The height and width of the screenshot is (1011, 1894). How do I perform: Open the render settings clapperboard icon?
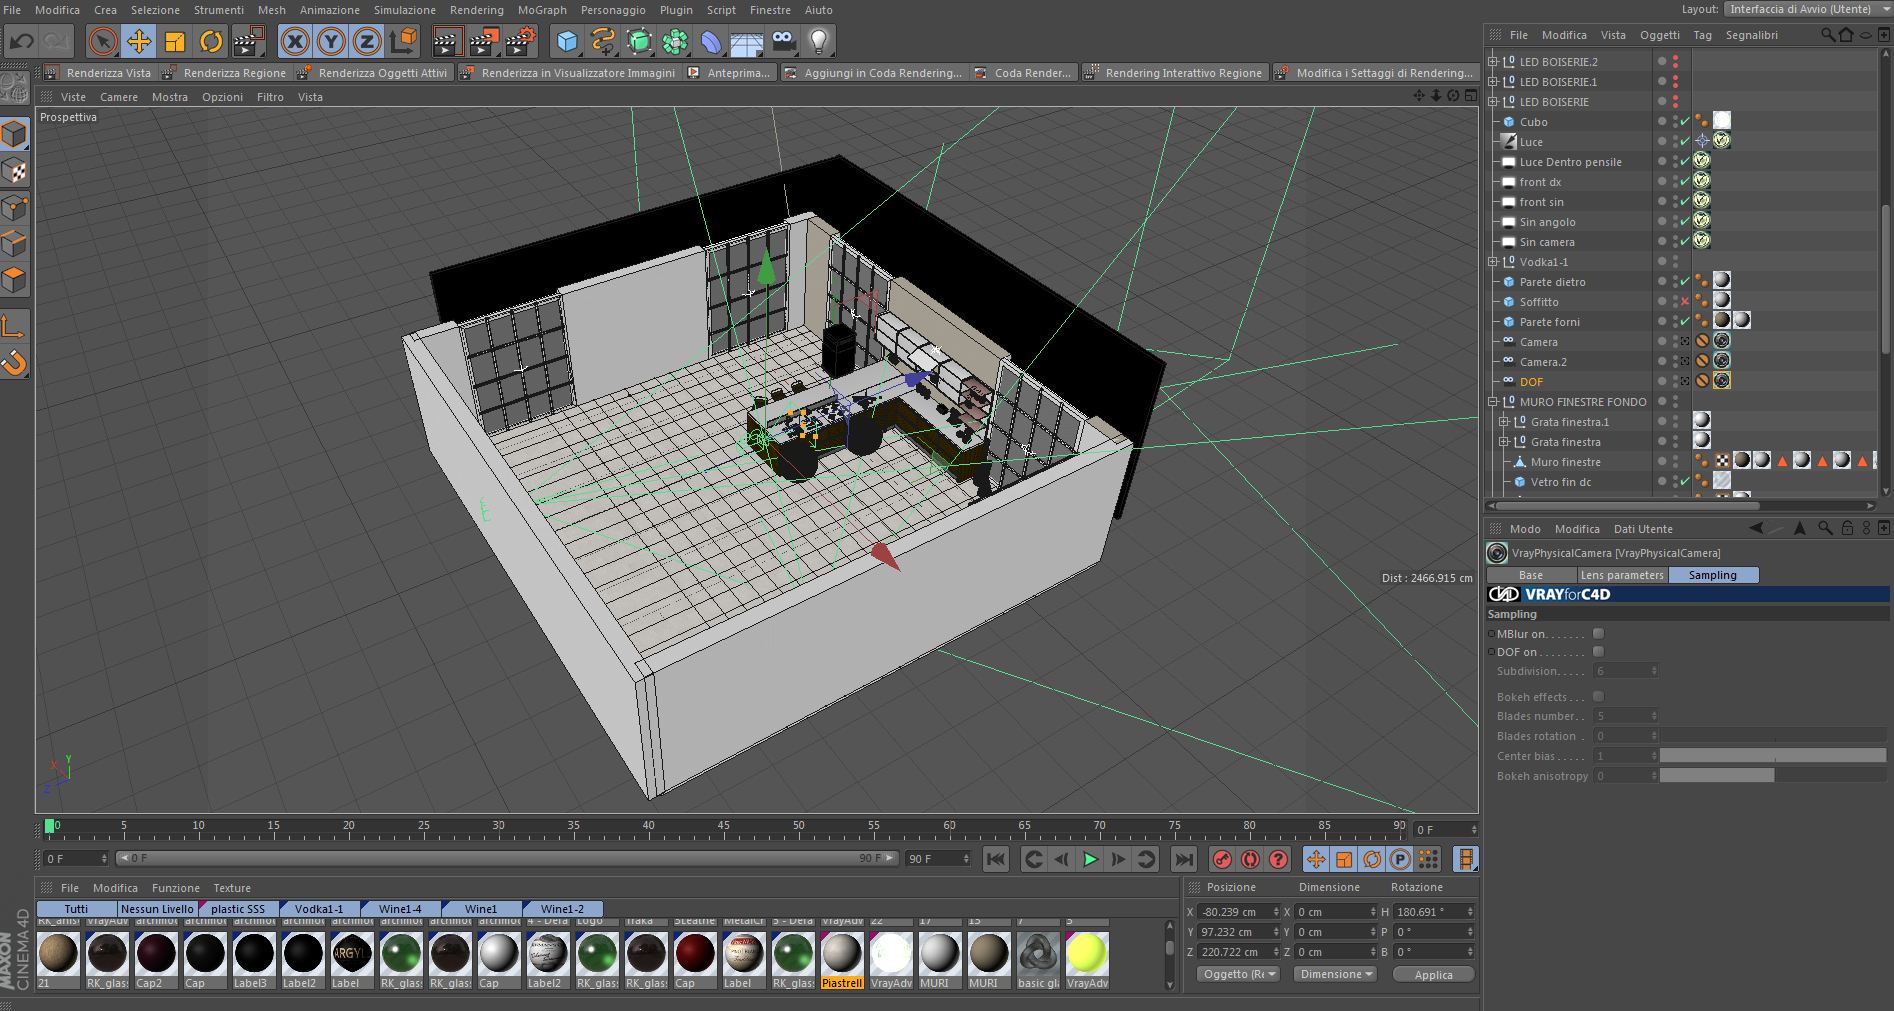coord(520,41)
